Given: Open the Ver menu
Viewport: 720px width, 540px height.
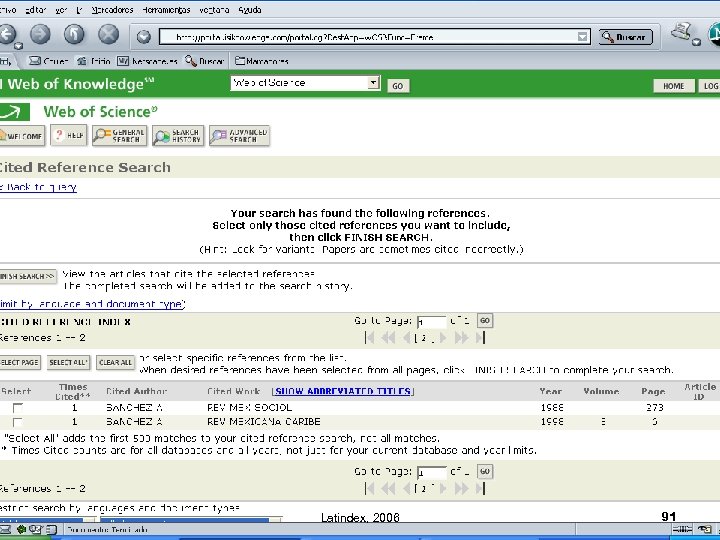Looking at the screenshot, I should pyautogui.click(x=61, y=10).
